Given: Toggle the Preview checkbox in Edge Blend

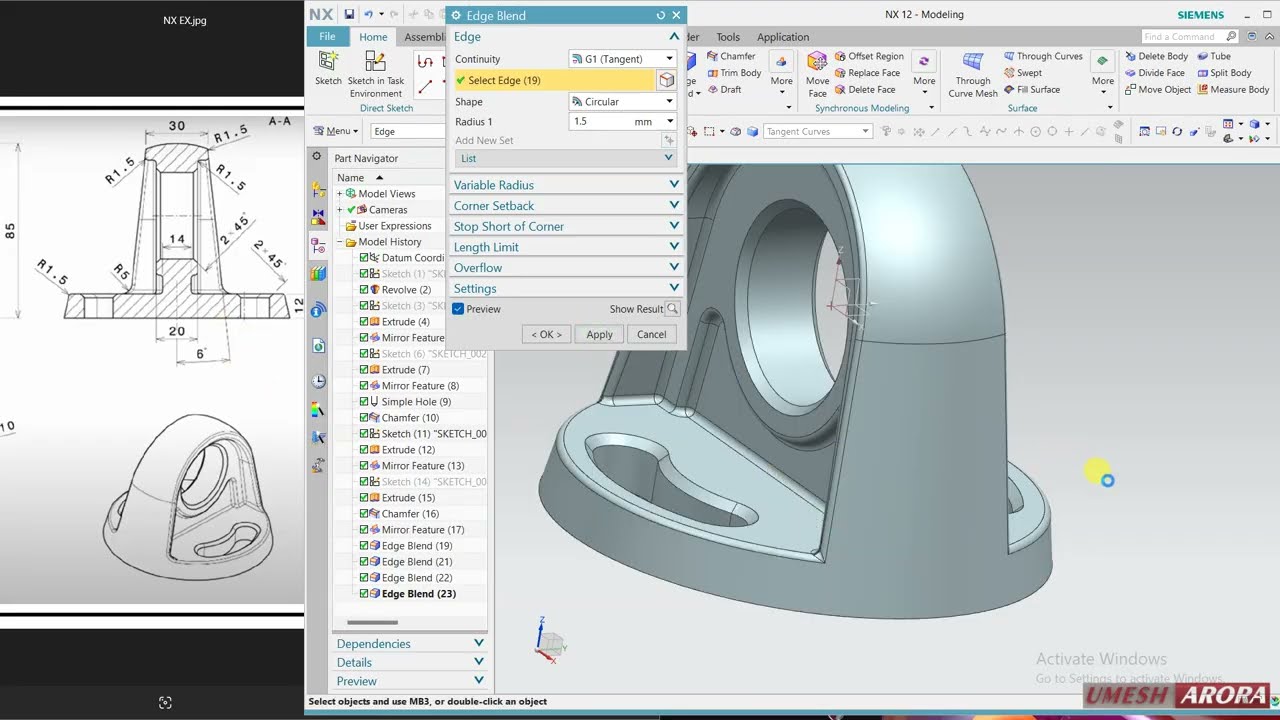Looking at the screenshot, I should click(x=458, y=309).
